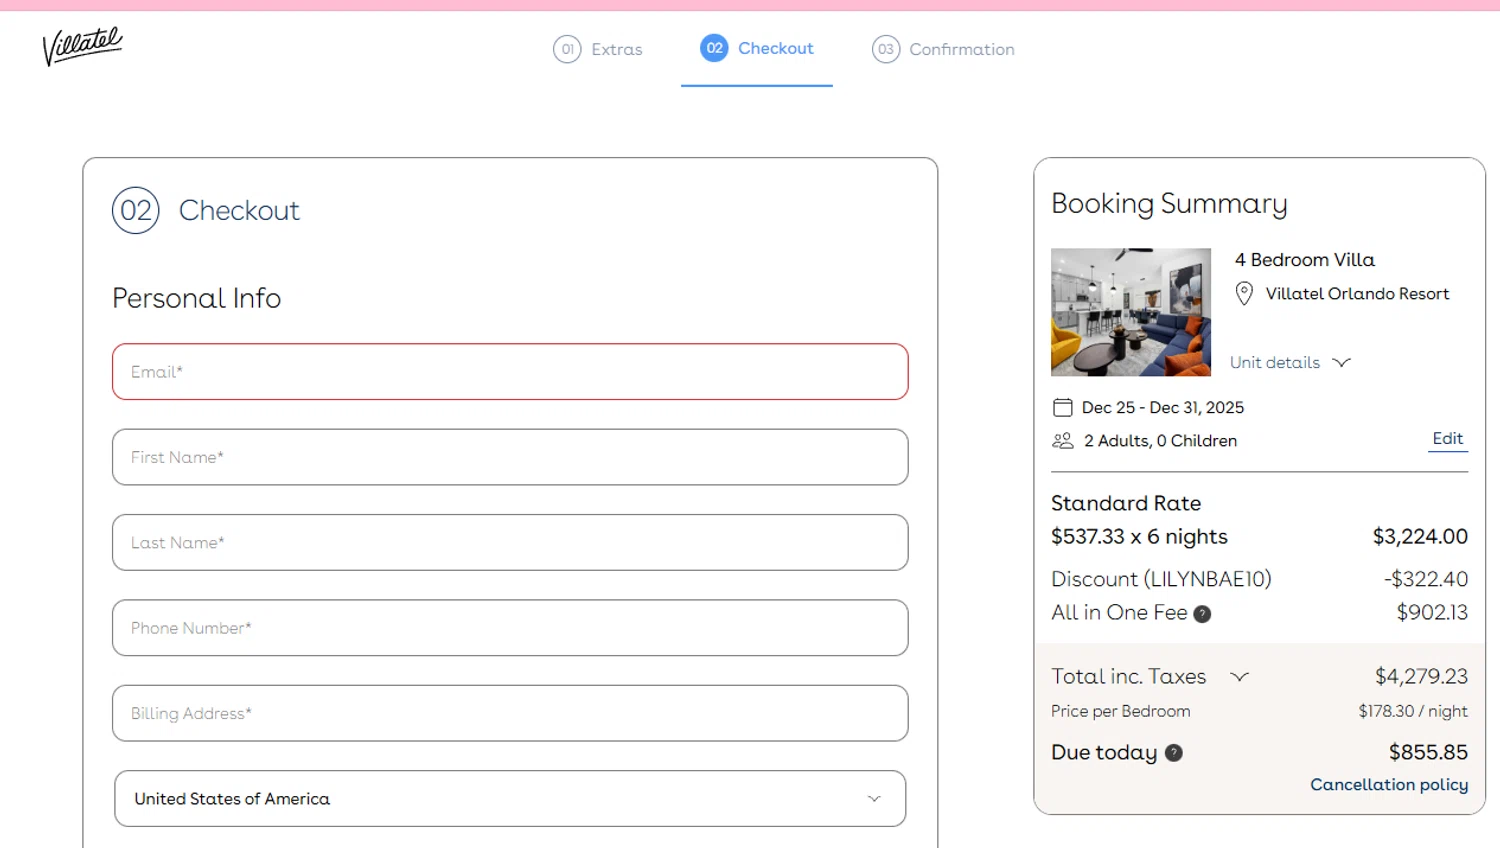Open the Cancellation policy link
Screen dimensions: 1500x848
point(1389,785)
